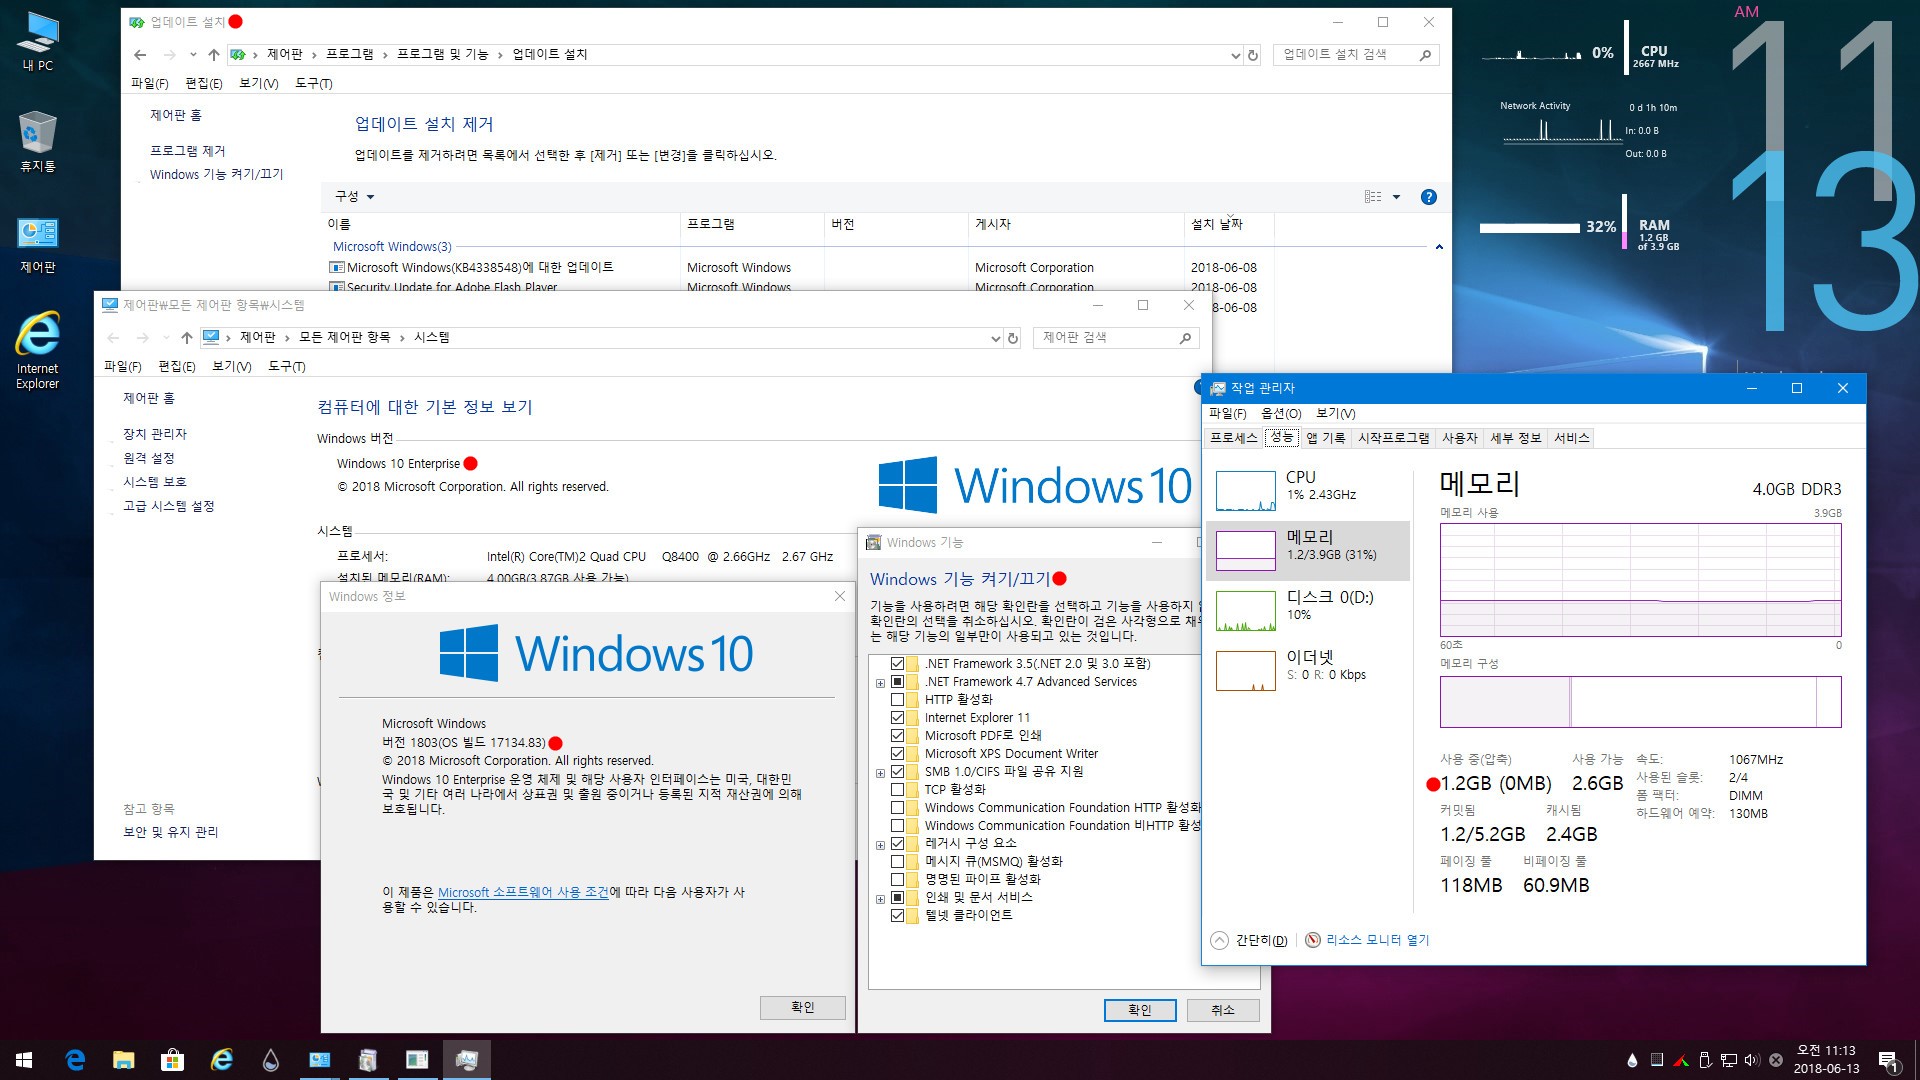Open the 내 PC desktop icon
Image resolution: width=1920 pixels, height=1080 pixels.
[38, 42]
